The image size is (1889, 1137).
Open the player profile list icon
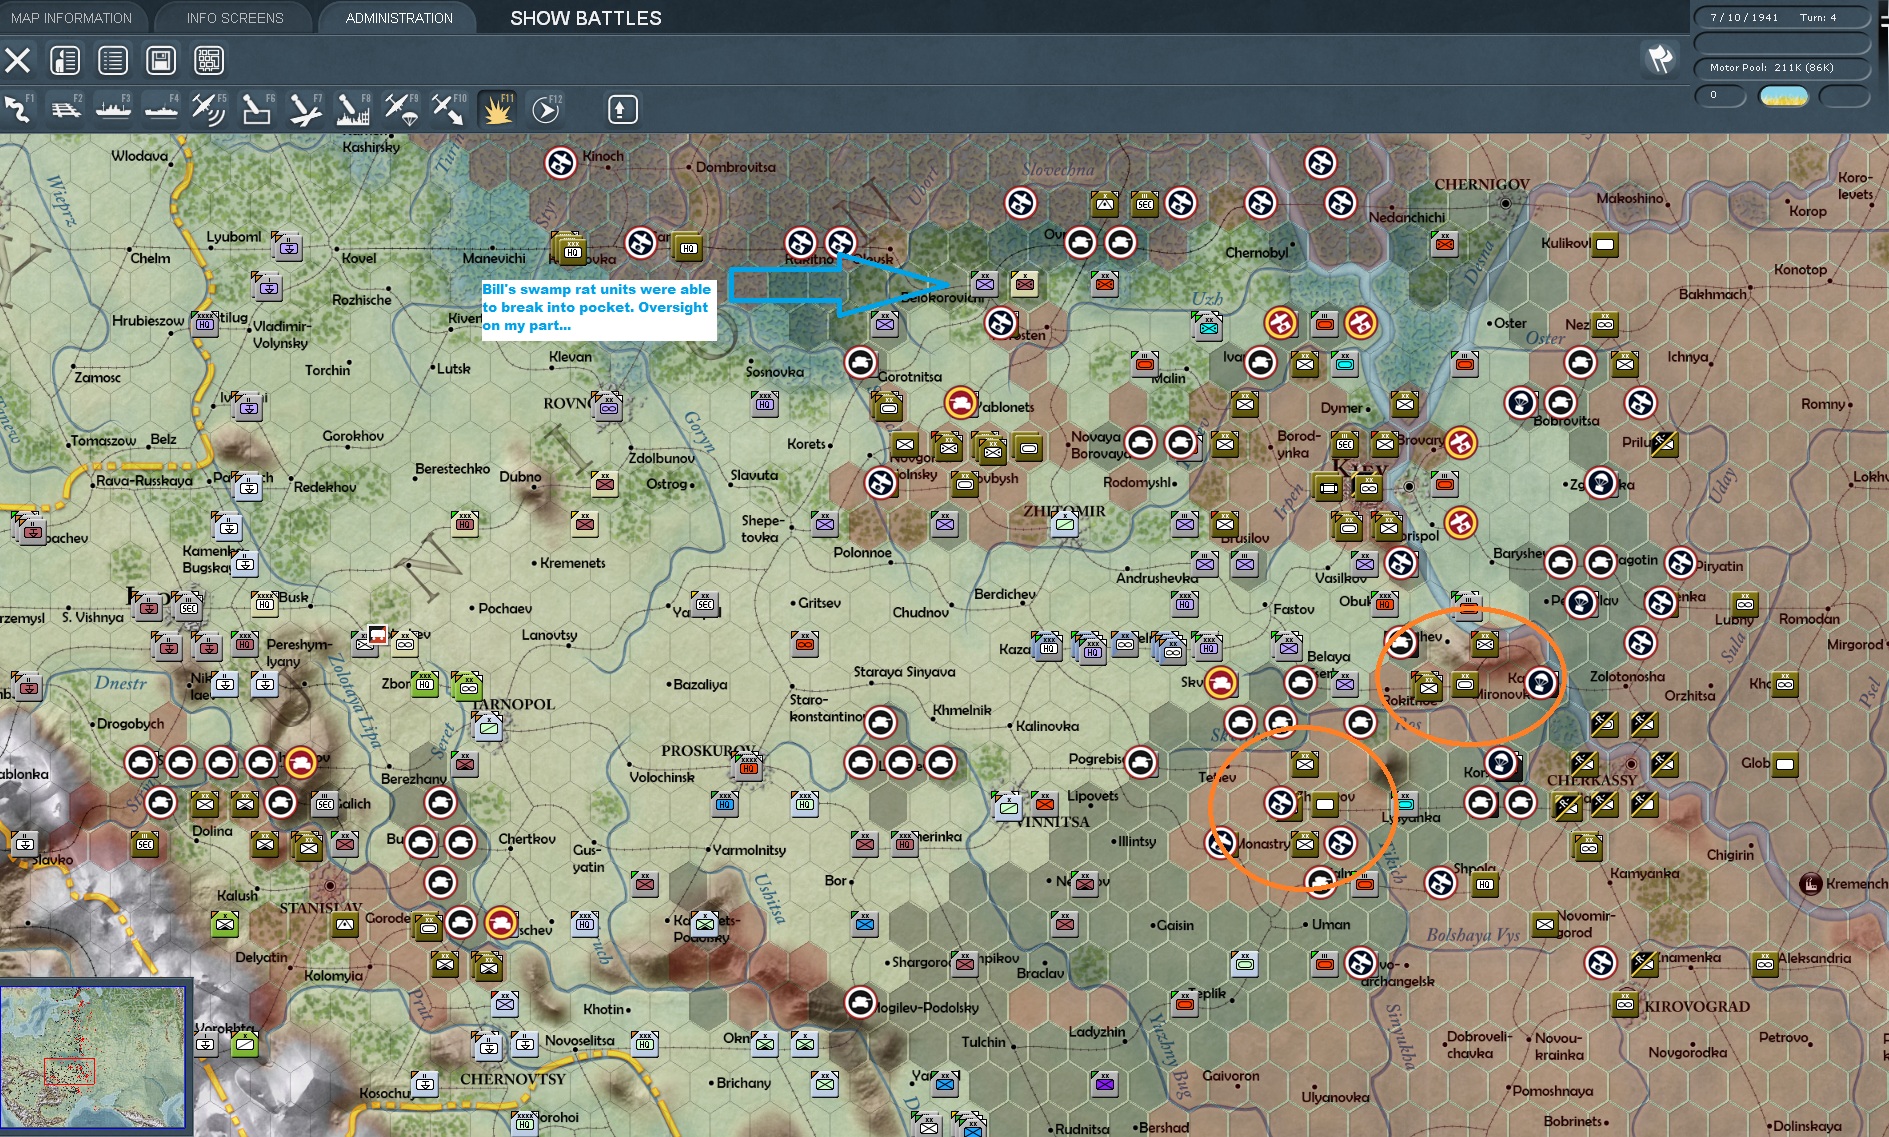(65, 61)
